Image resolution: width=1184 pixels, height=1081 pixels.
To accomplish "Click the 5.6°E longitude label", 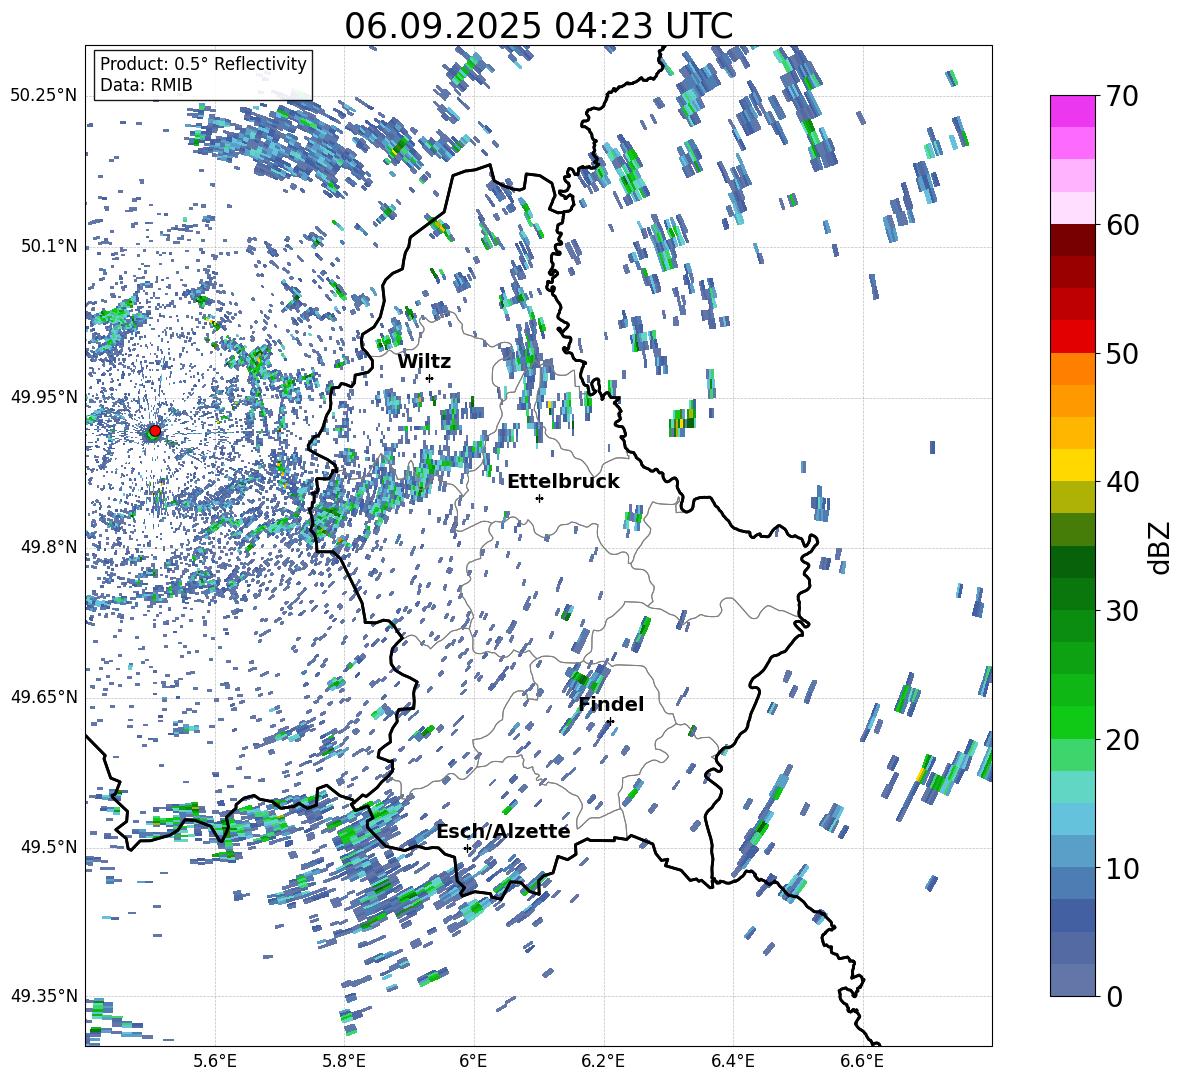I will tap(215, 1061).
